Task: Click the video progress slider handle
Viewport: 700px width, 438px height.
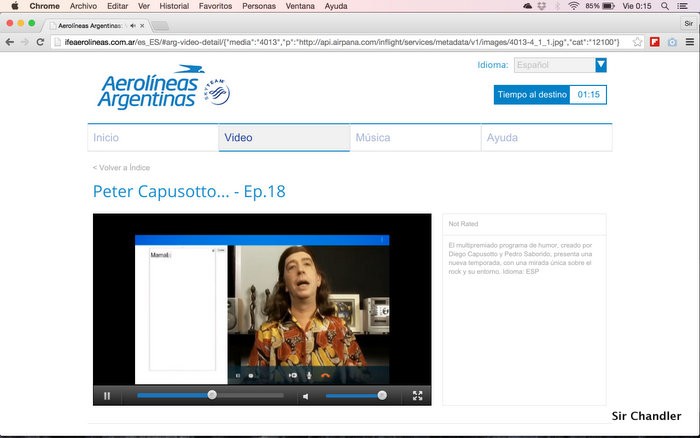Action: pyautogui.click(x=212, y=395)
